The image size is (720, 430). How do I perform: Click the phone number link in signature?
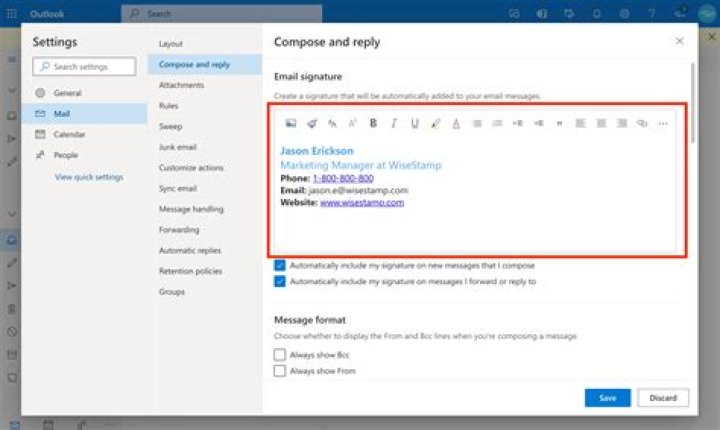click(343, 178)
